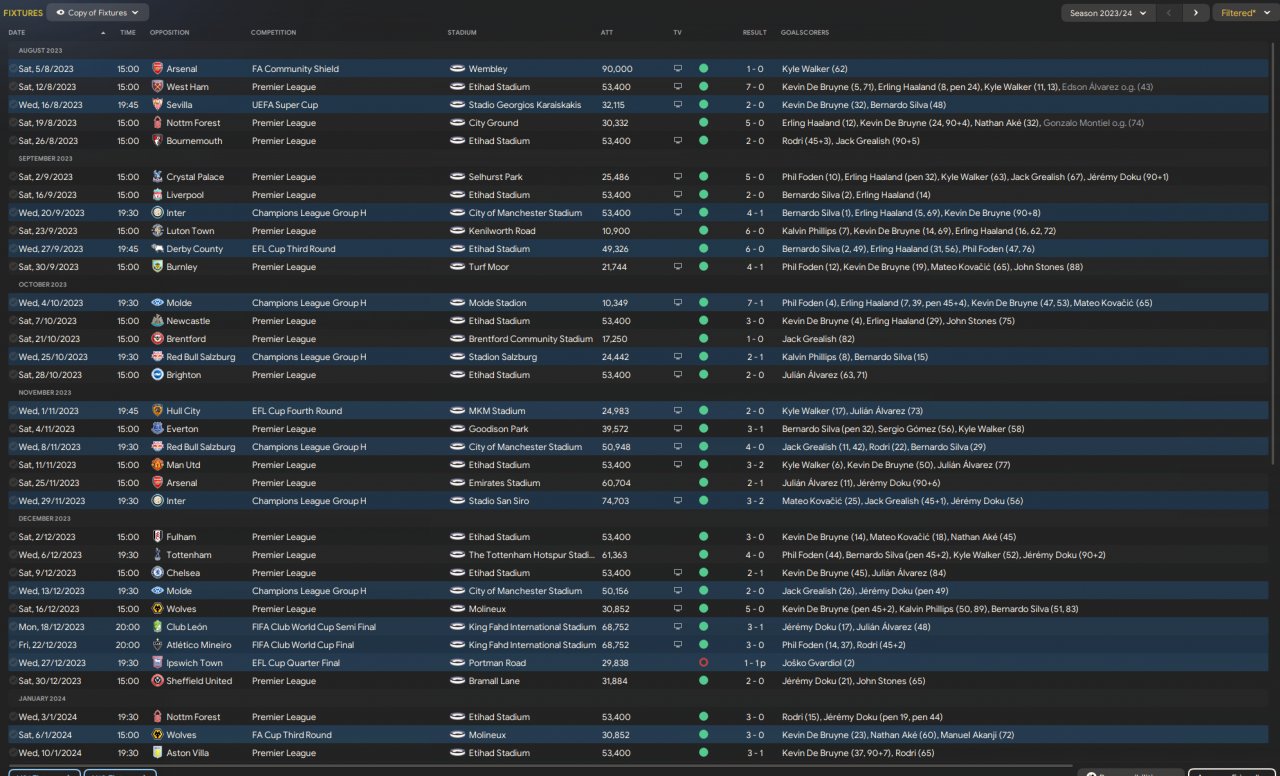The image size is (1280, 776).
Task: Click the stadium icon beside Wembley
Action: (x=457, y=69)
